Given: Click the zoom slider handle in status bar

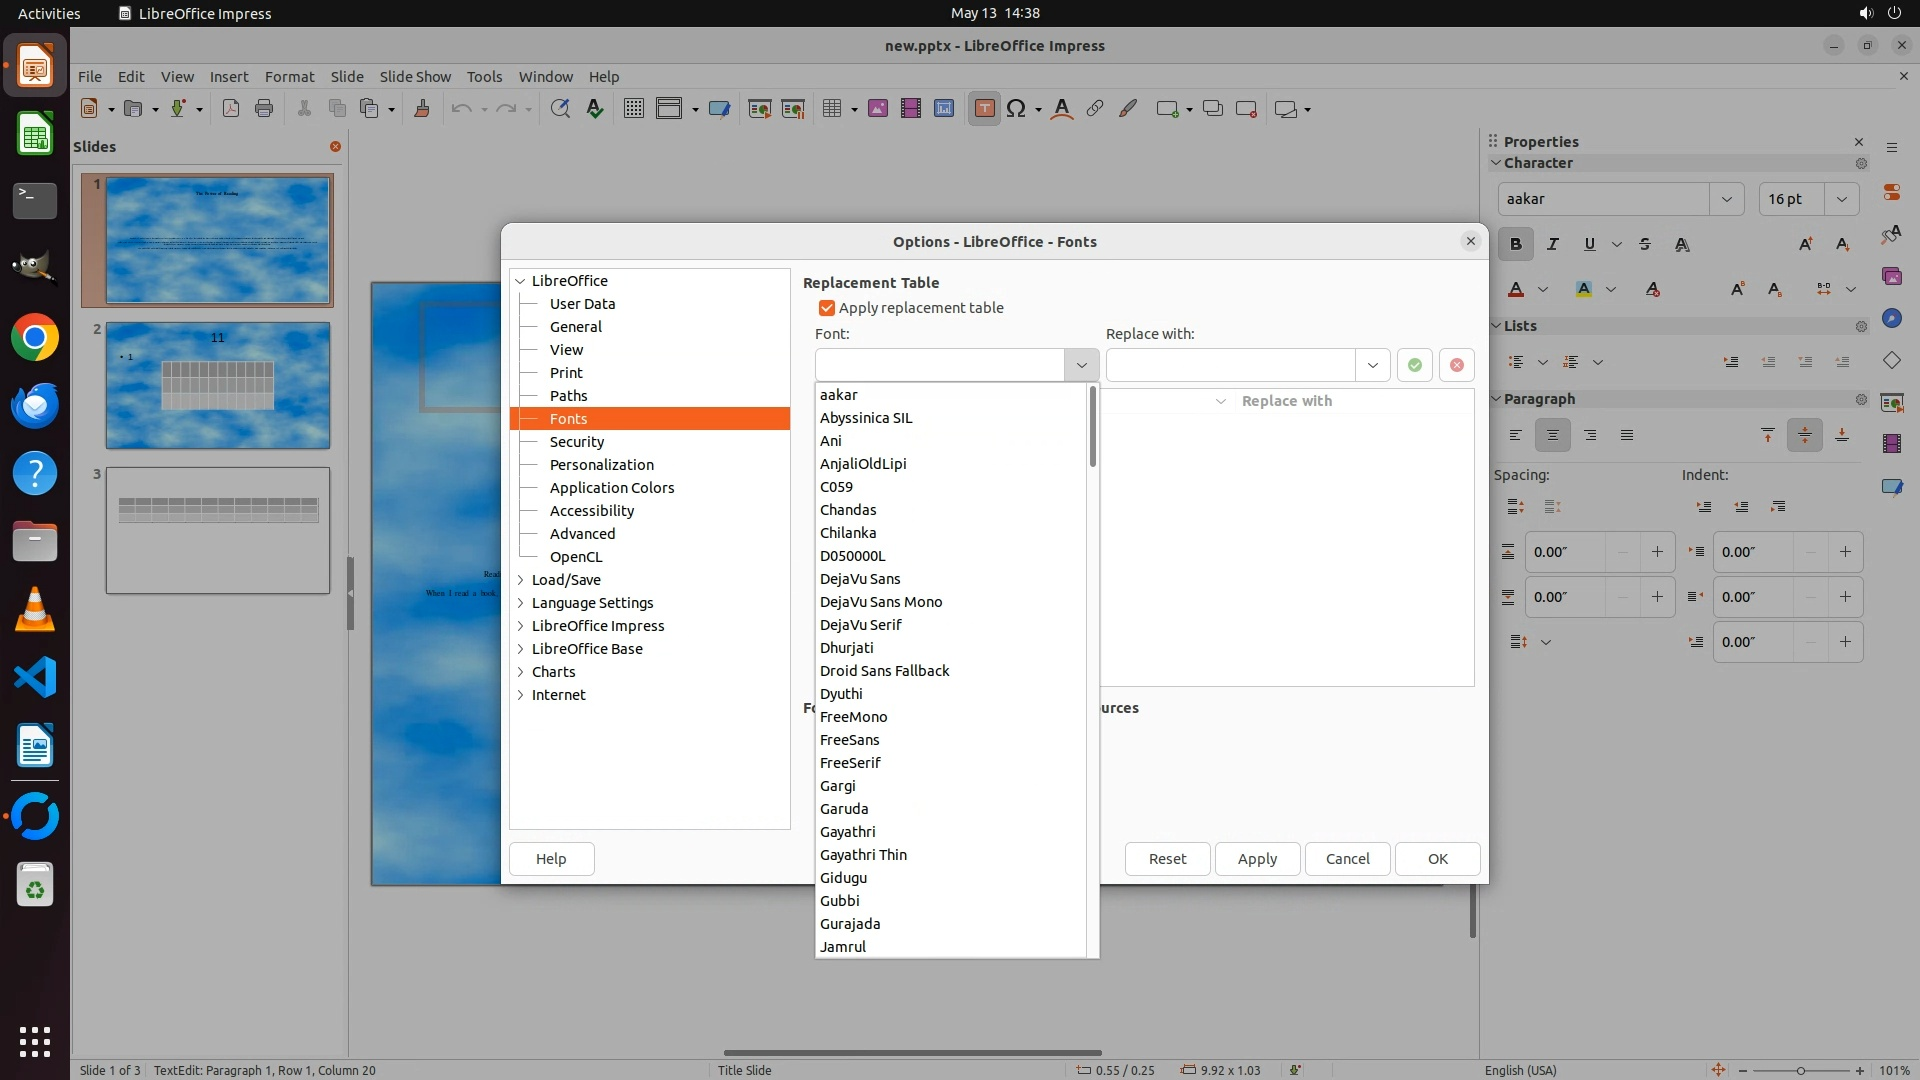Looking at the screenshot, I should pos(1800,1070).
